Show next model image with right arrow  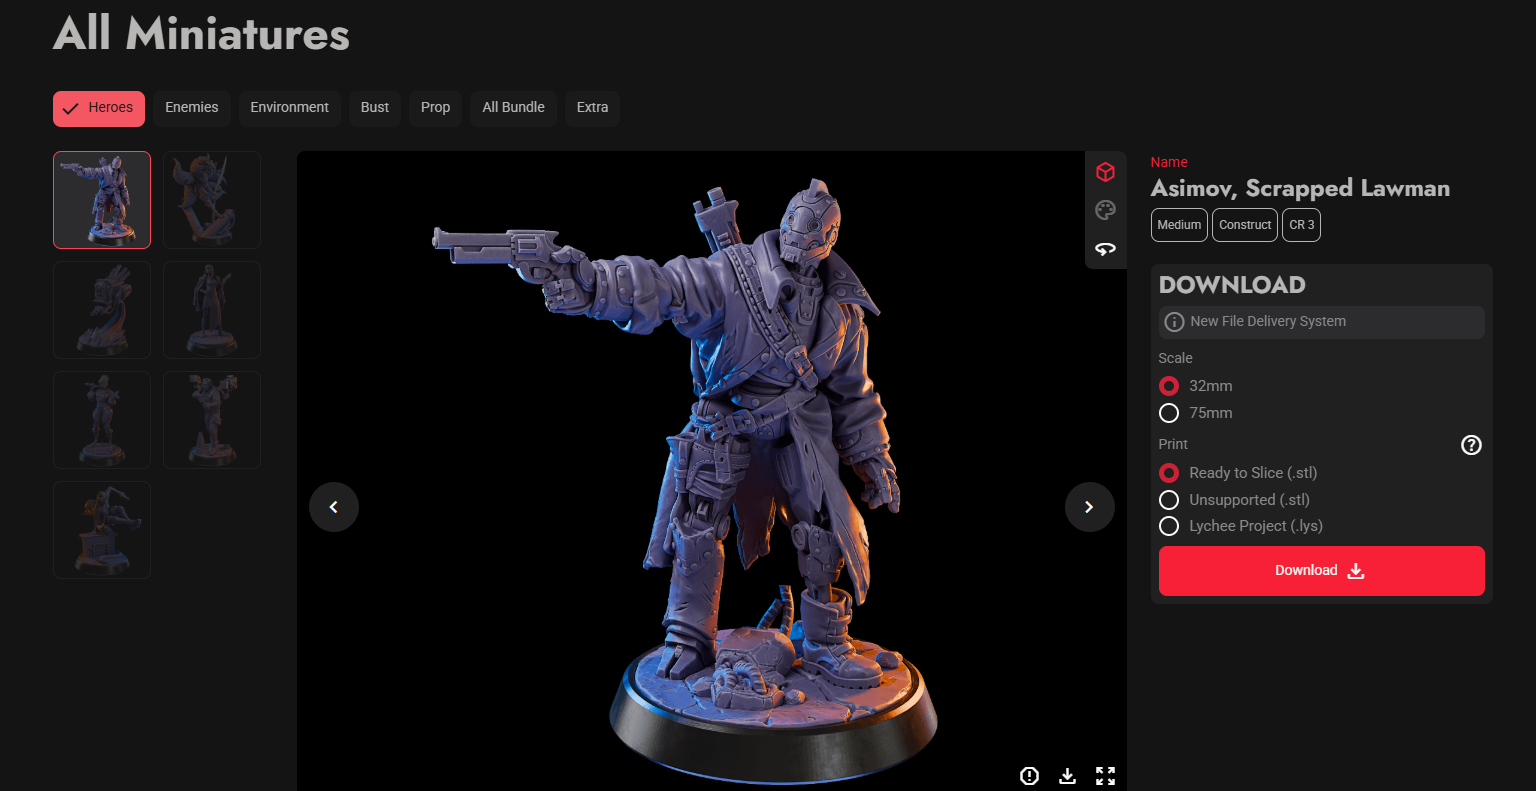tap(1089, 507)
